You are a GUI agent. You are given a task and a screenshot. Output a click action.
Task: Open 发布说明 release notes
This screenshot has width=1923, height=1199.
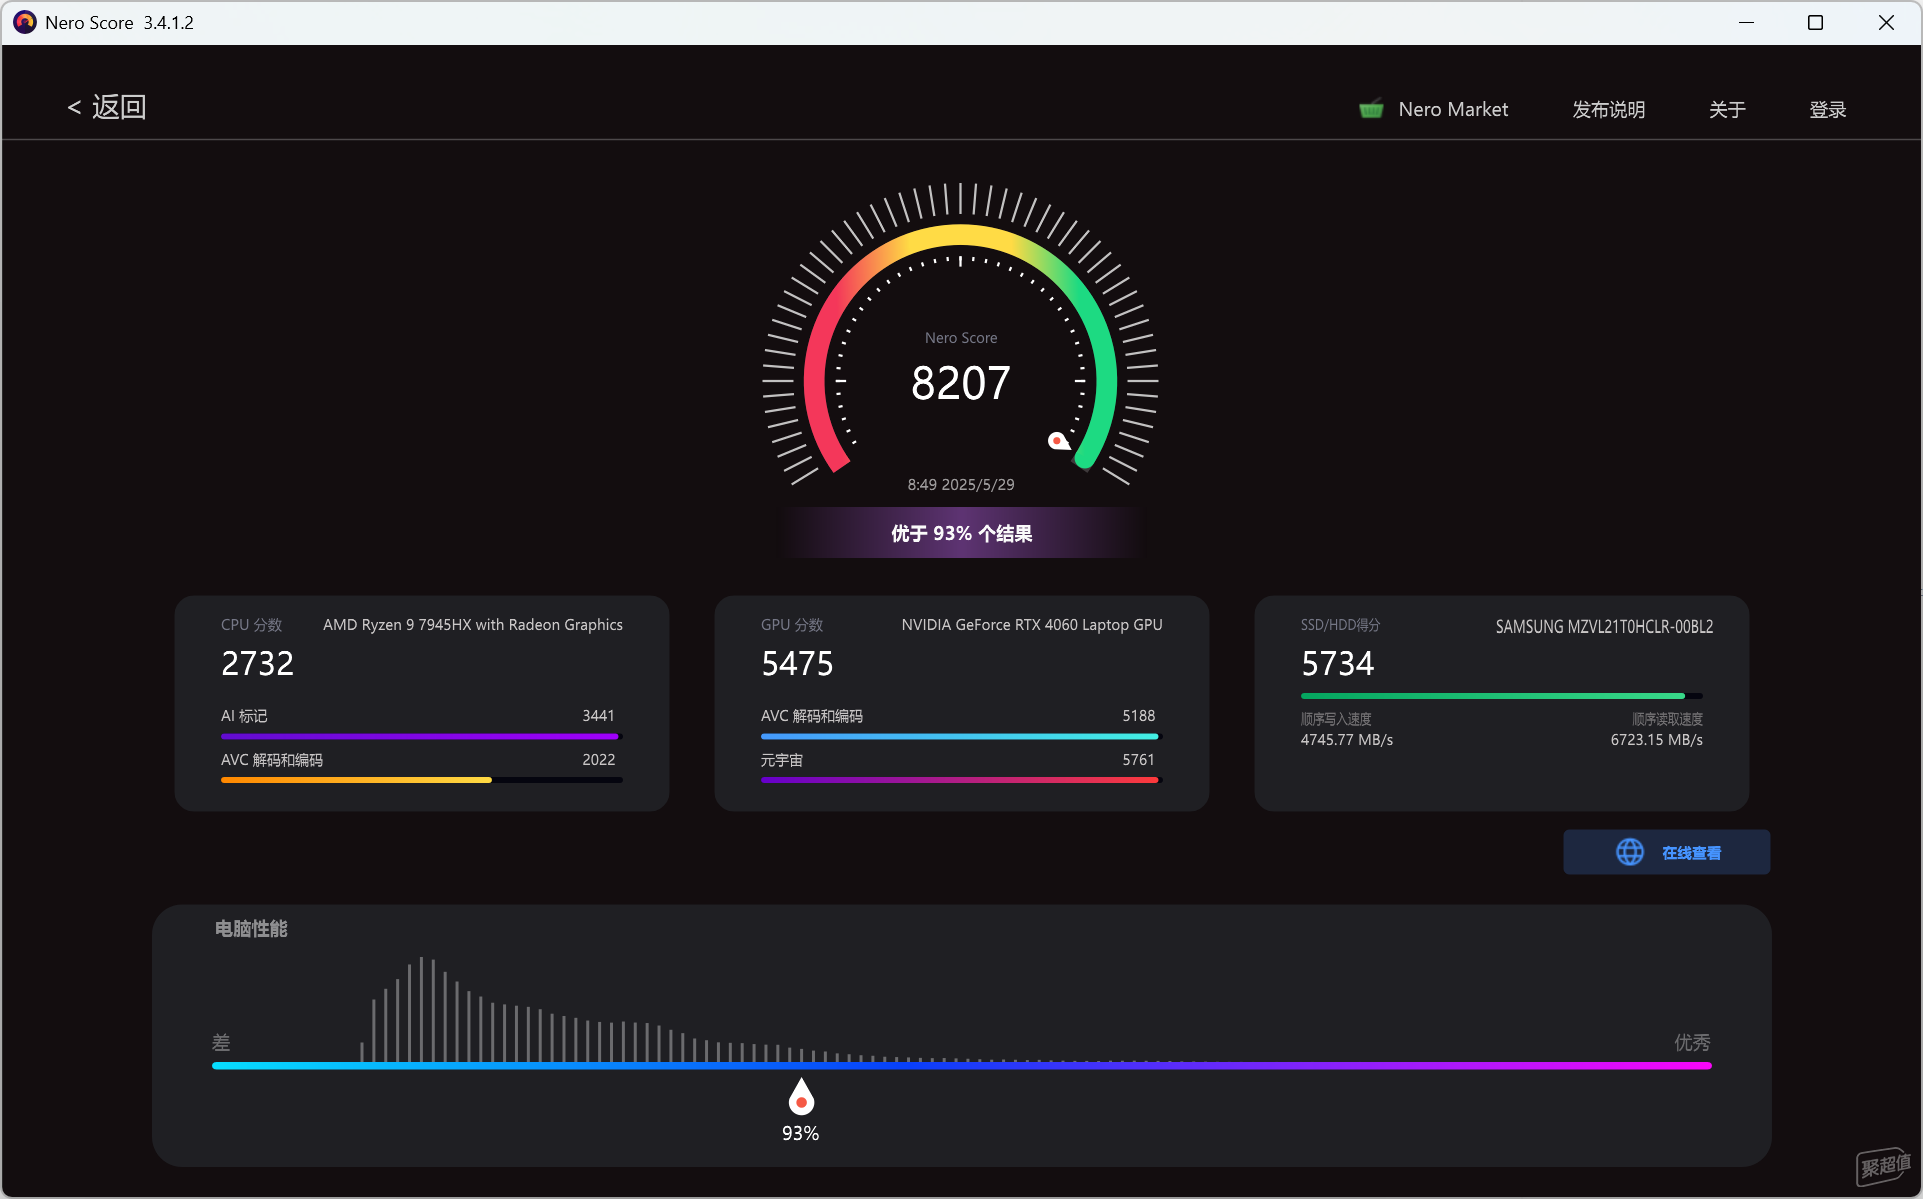point(1608,109)
